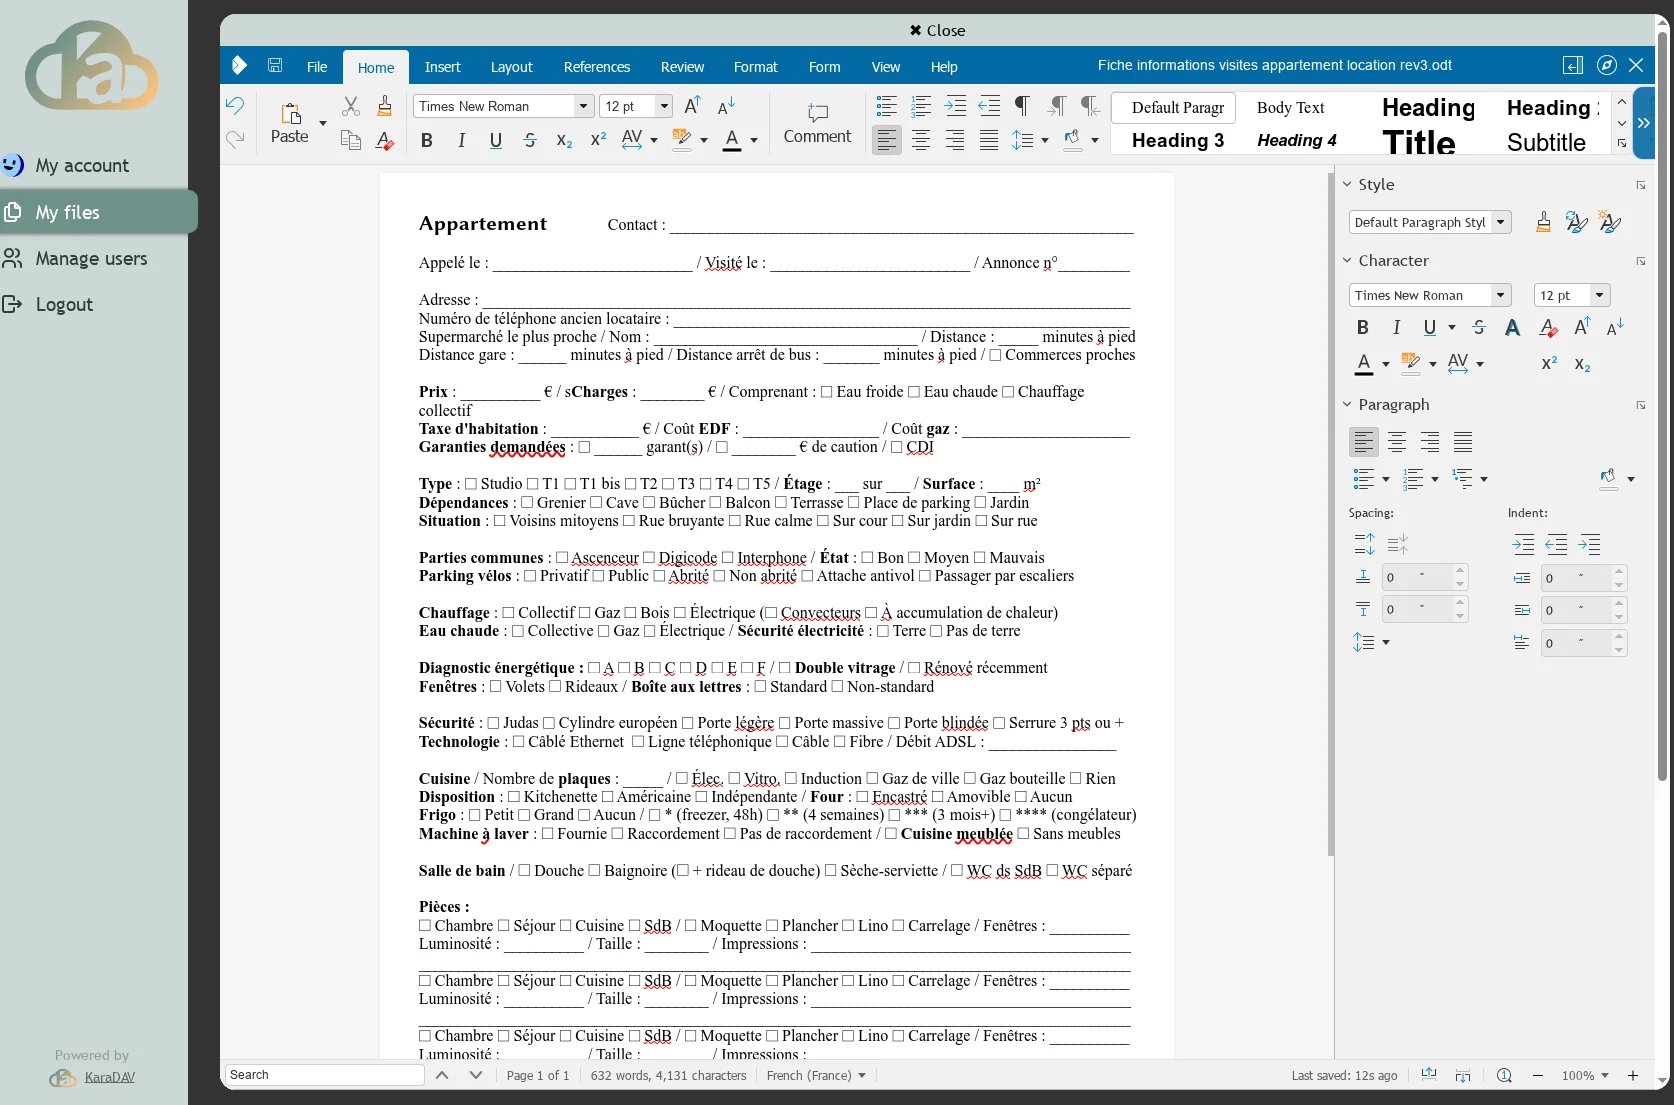This screenshot has width=1674, height=1105.
Task: Toggle formatting marks with the pilcrow icon
Action: click(1022, 105)
